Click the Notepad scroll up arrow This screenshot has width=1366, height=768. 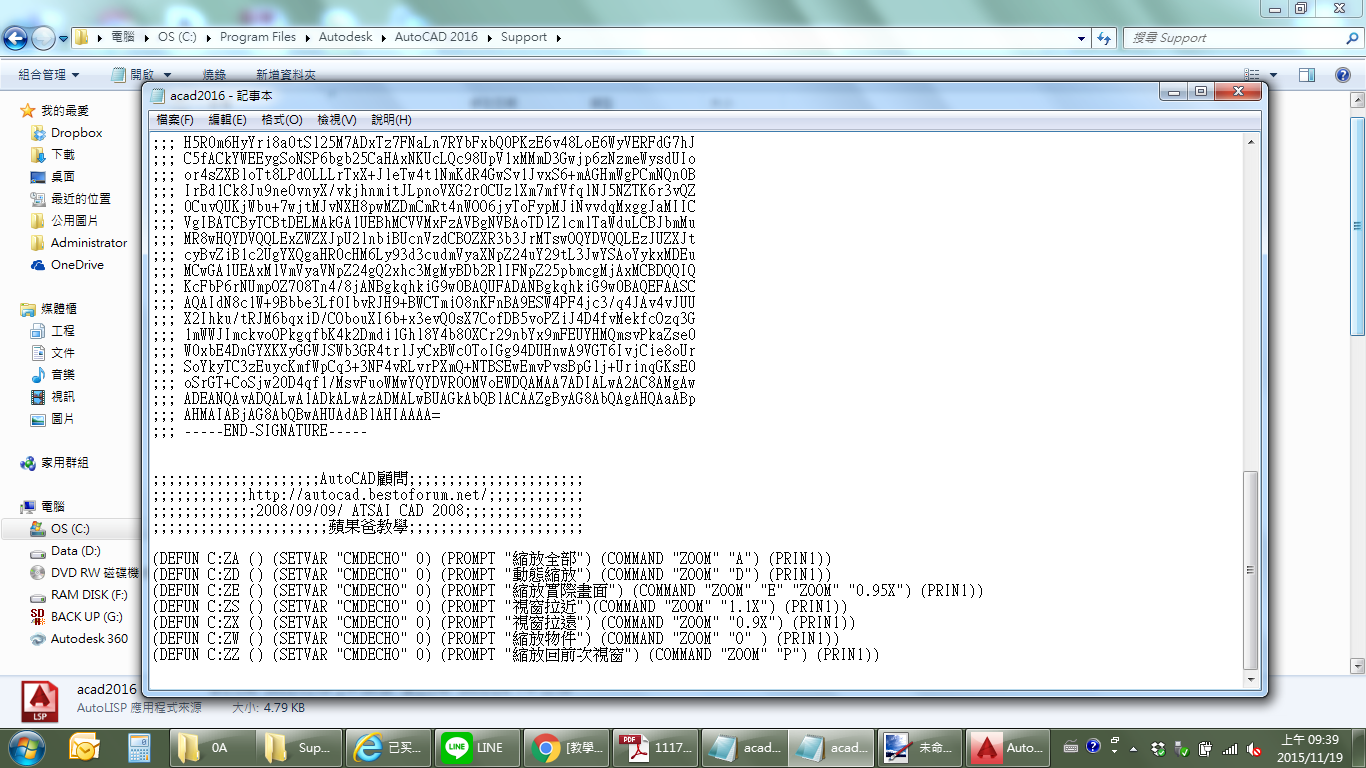pyautogui.click(x=1250, y=142)
